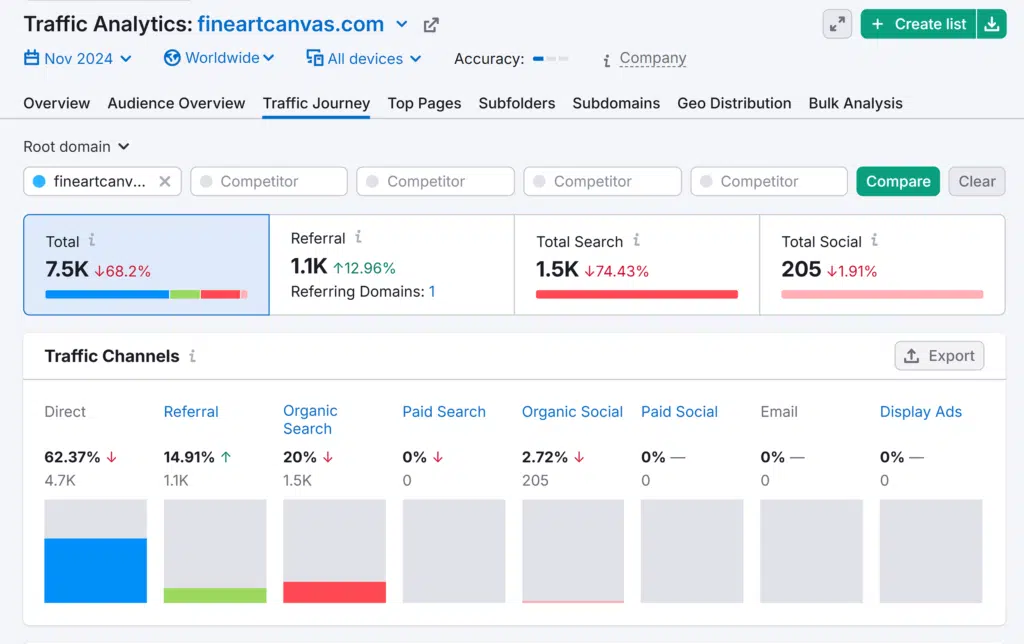Open the Nov 2024 date dropdown

78,59
